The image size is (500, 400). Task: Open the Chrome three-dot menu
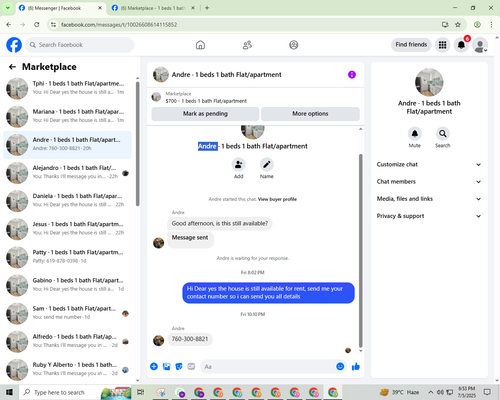491,24
